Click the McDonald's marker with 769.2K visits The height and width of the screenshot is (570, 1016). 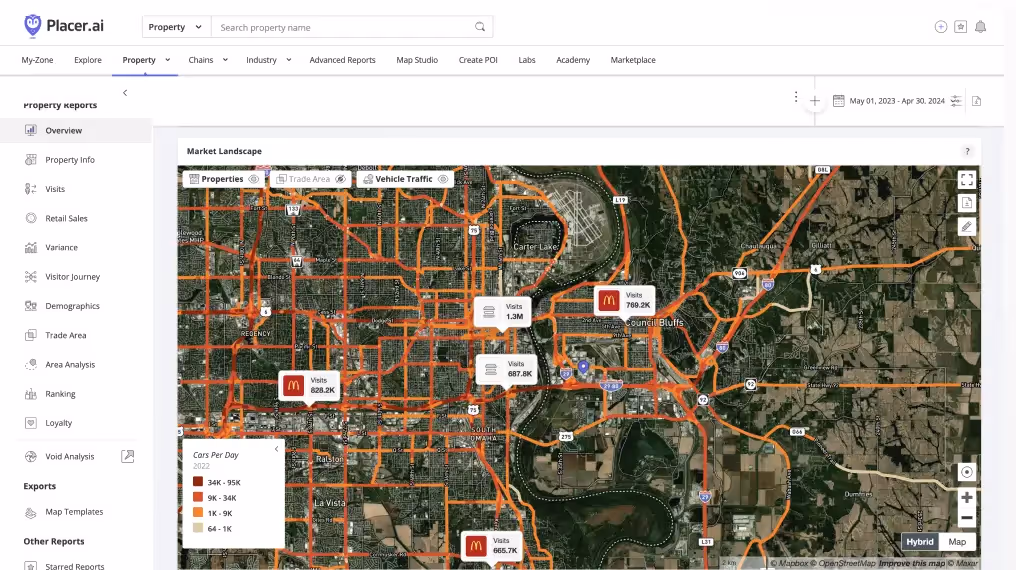[625, 300]
